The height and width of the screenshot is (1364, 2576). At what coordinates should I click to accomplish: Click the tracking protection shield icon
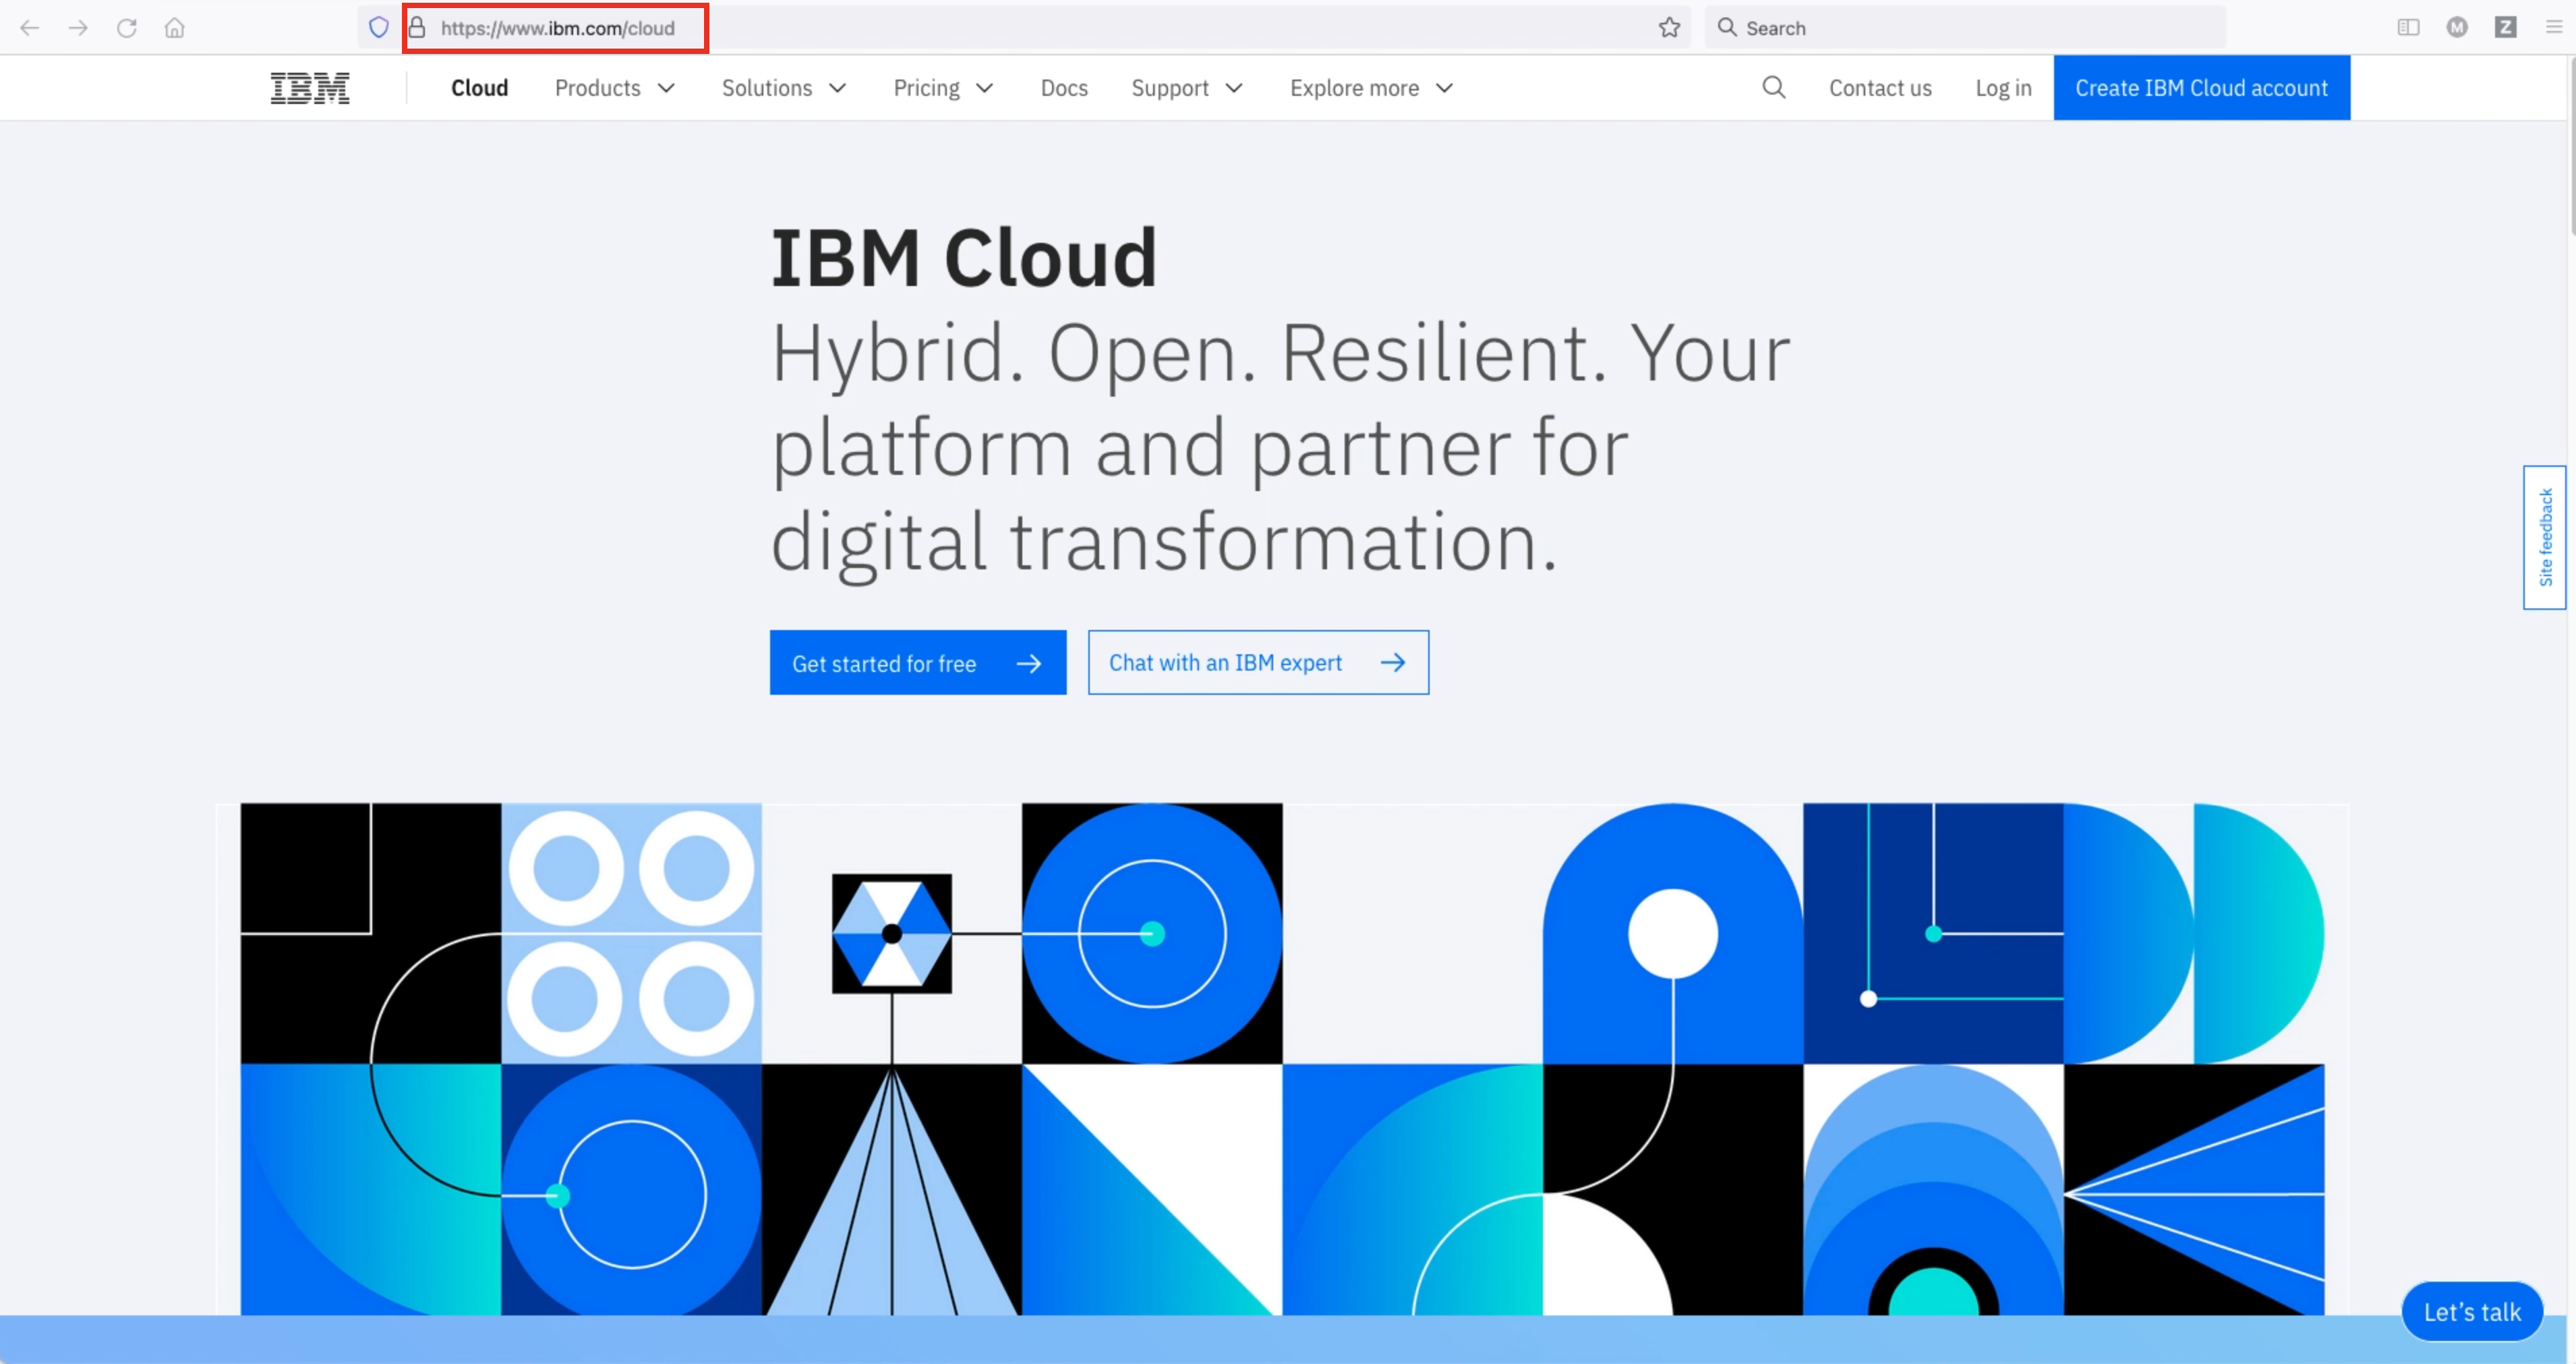379,28
